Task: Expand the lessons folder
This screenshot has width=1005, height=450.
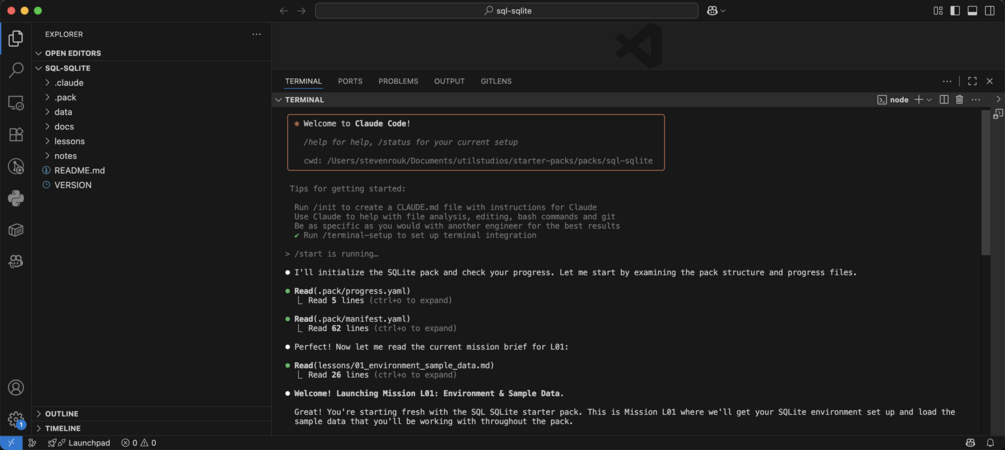Action: (151, 141)
